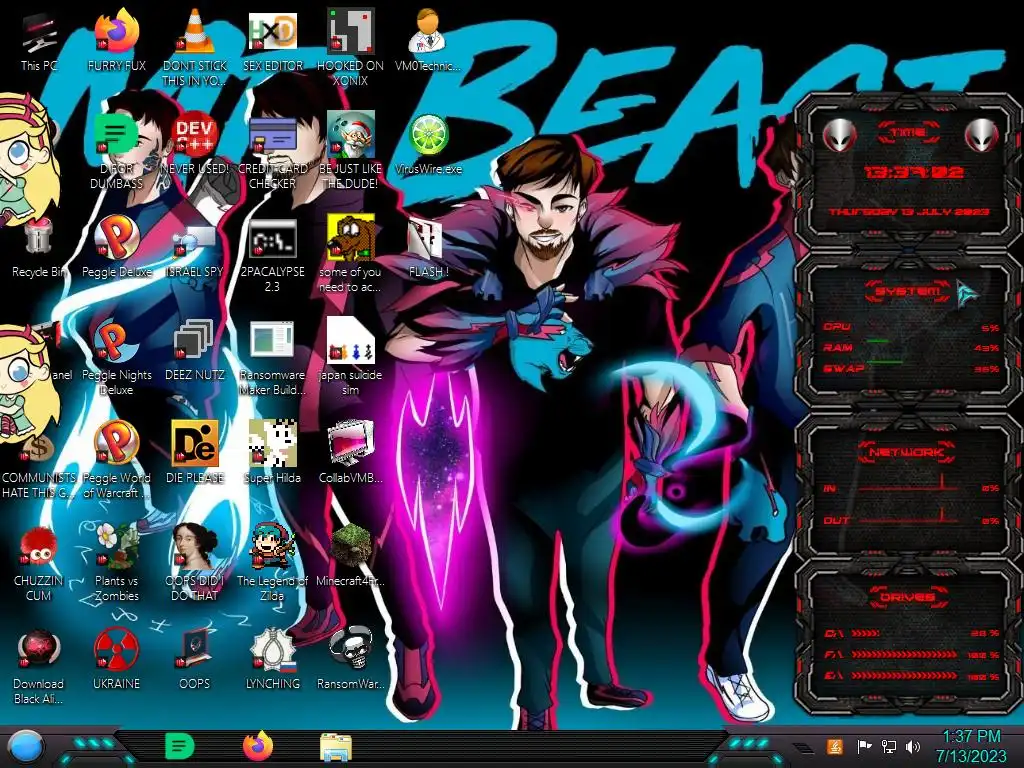Click the TIME header in the gadget

(908, 133)
